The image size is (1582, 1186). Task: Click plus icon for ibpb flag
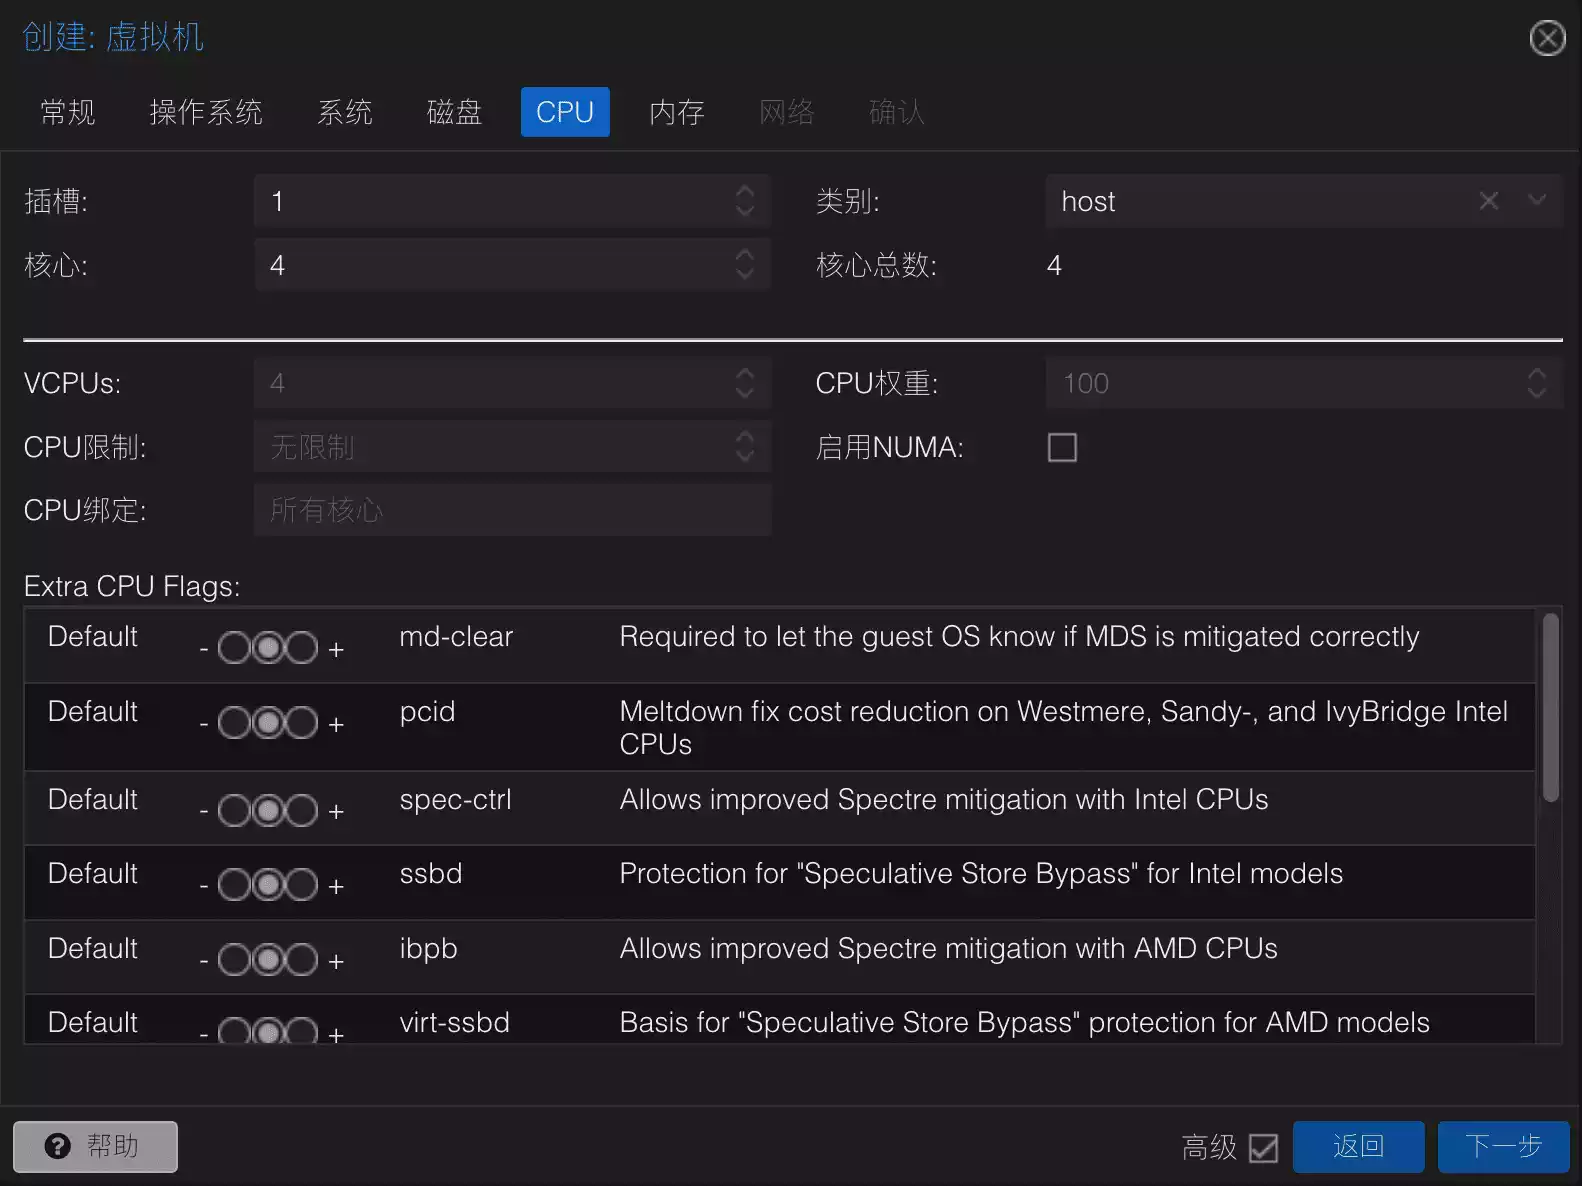[x=336, y=961]
